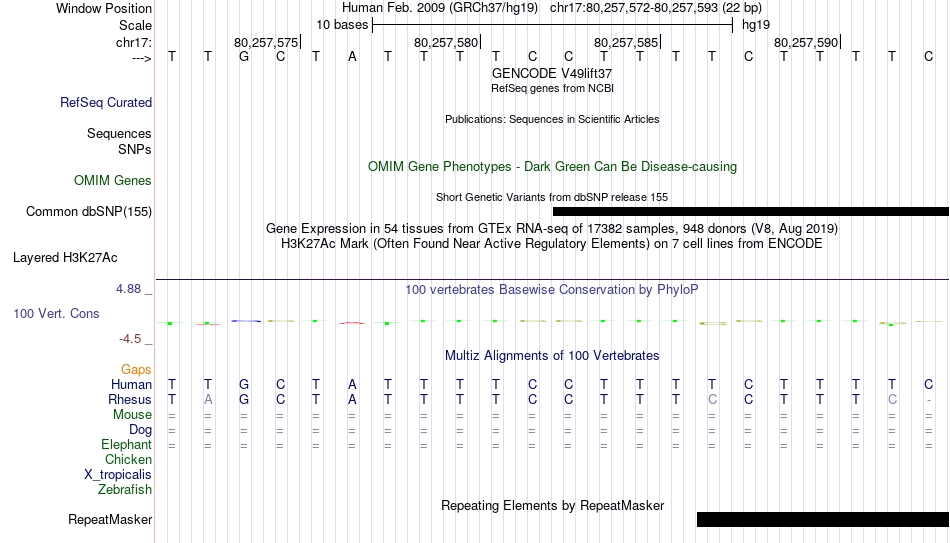Click the SNPs track label
This screenshot has height=543, width=950.
point(135,149)
